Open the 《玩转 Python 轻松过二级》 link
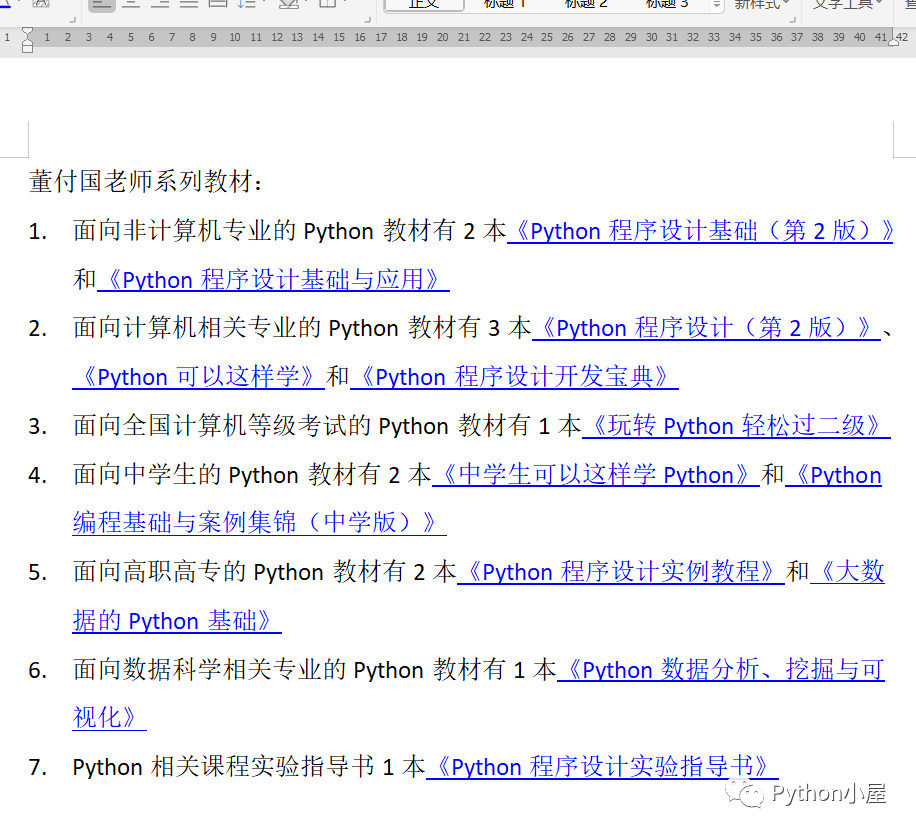 (x=736, y=426)
